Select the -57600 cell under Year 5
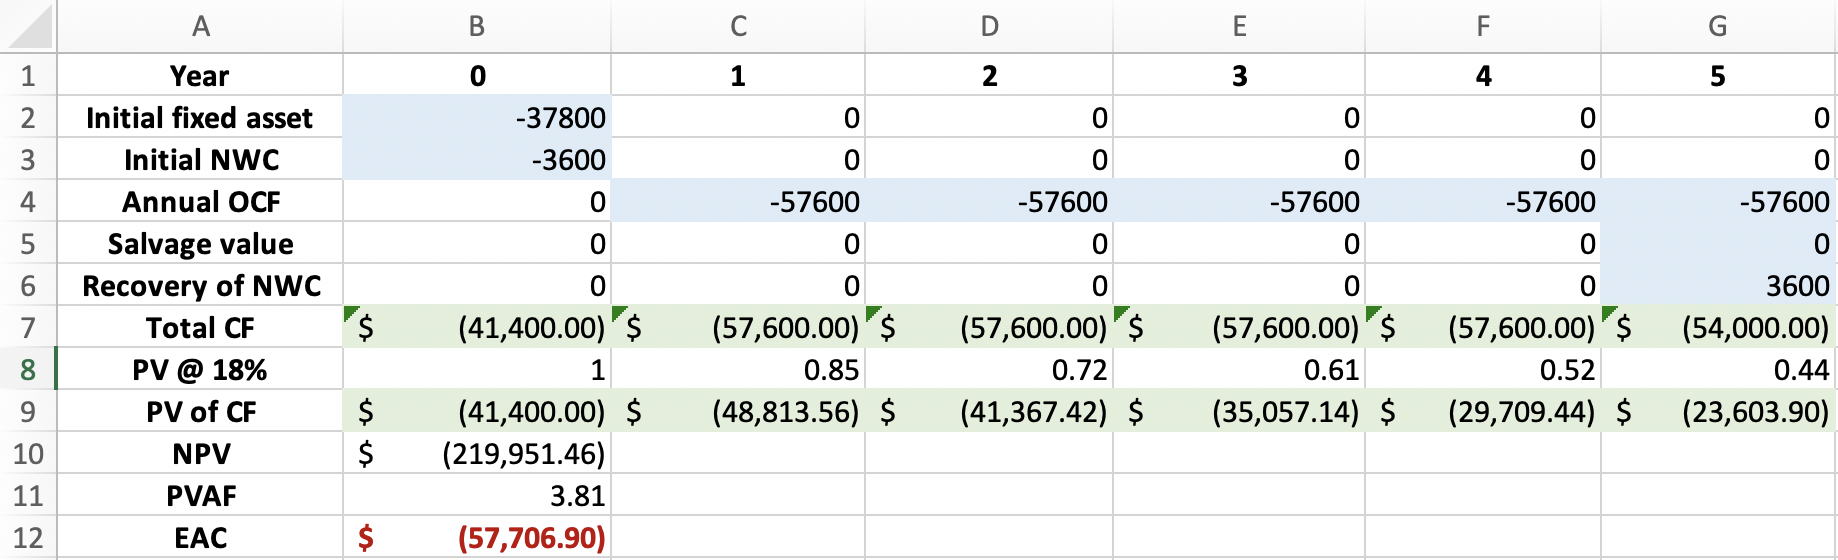1838x560 pixels. pos(1718,201)
